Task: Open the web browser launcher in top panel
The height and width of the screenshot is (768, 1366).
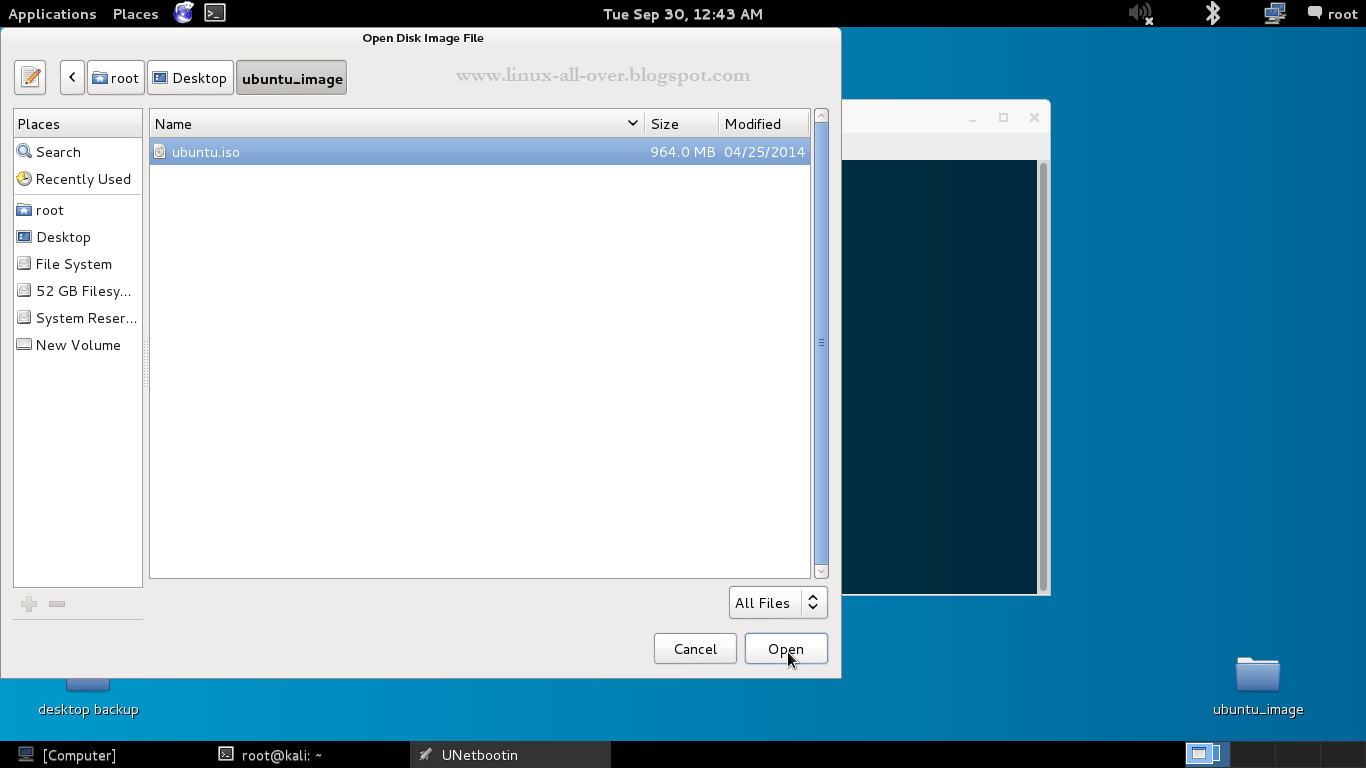Action: (184, 13)
